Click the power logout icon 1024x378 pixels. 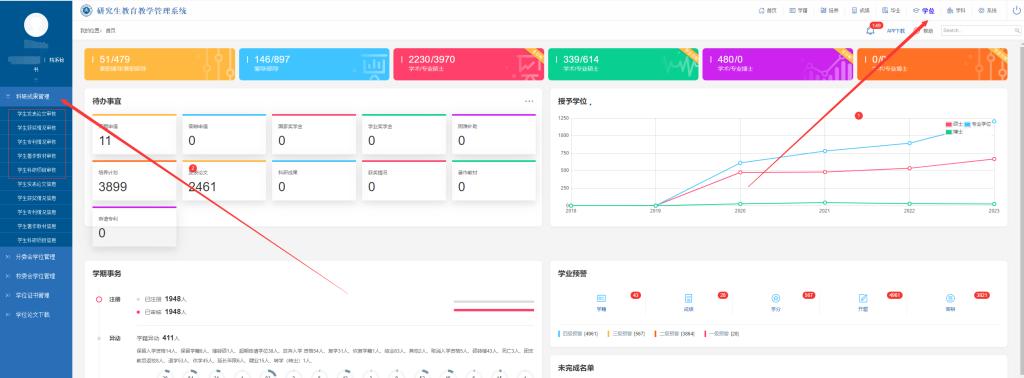click(1016, 11)
